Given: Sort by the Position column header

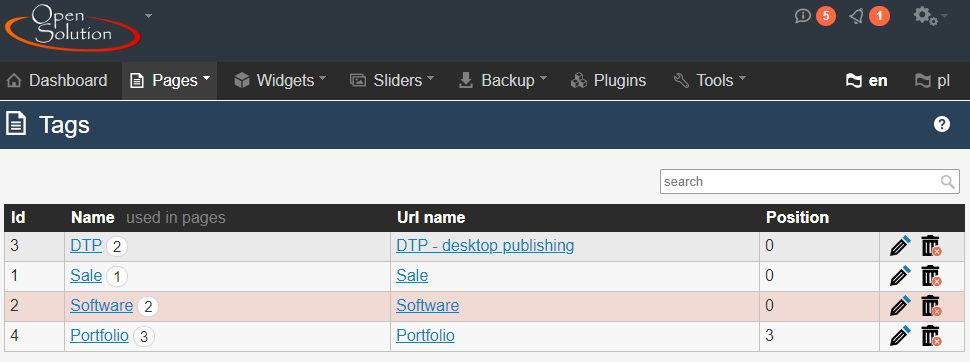Looking at the screenshot, I should 797,218.
